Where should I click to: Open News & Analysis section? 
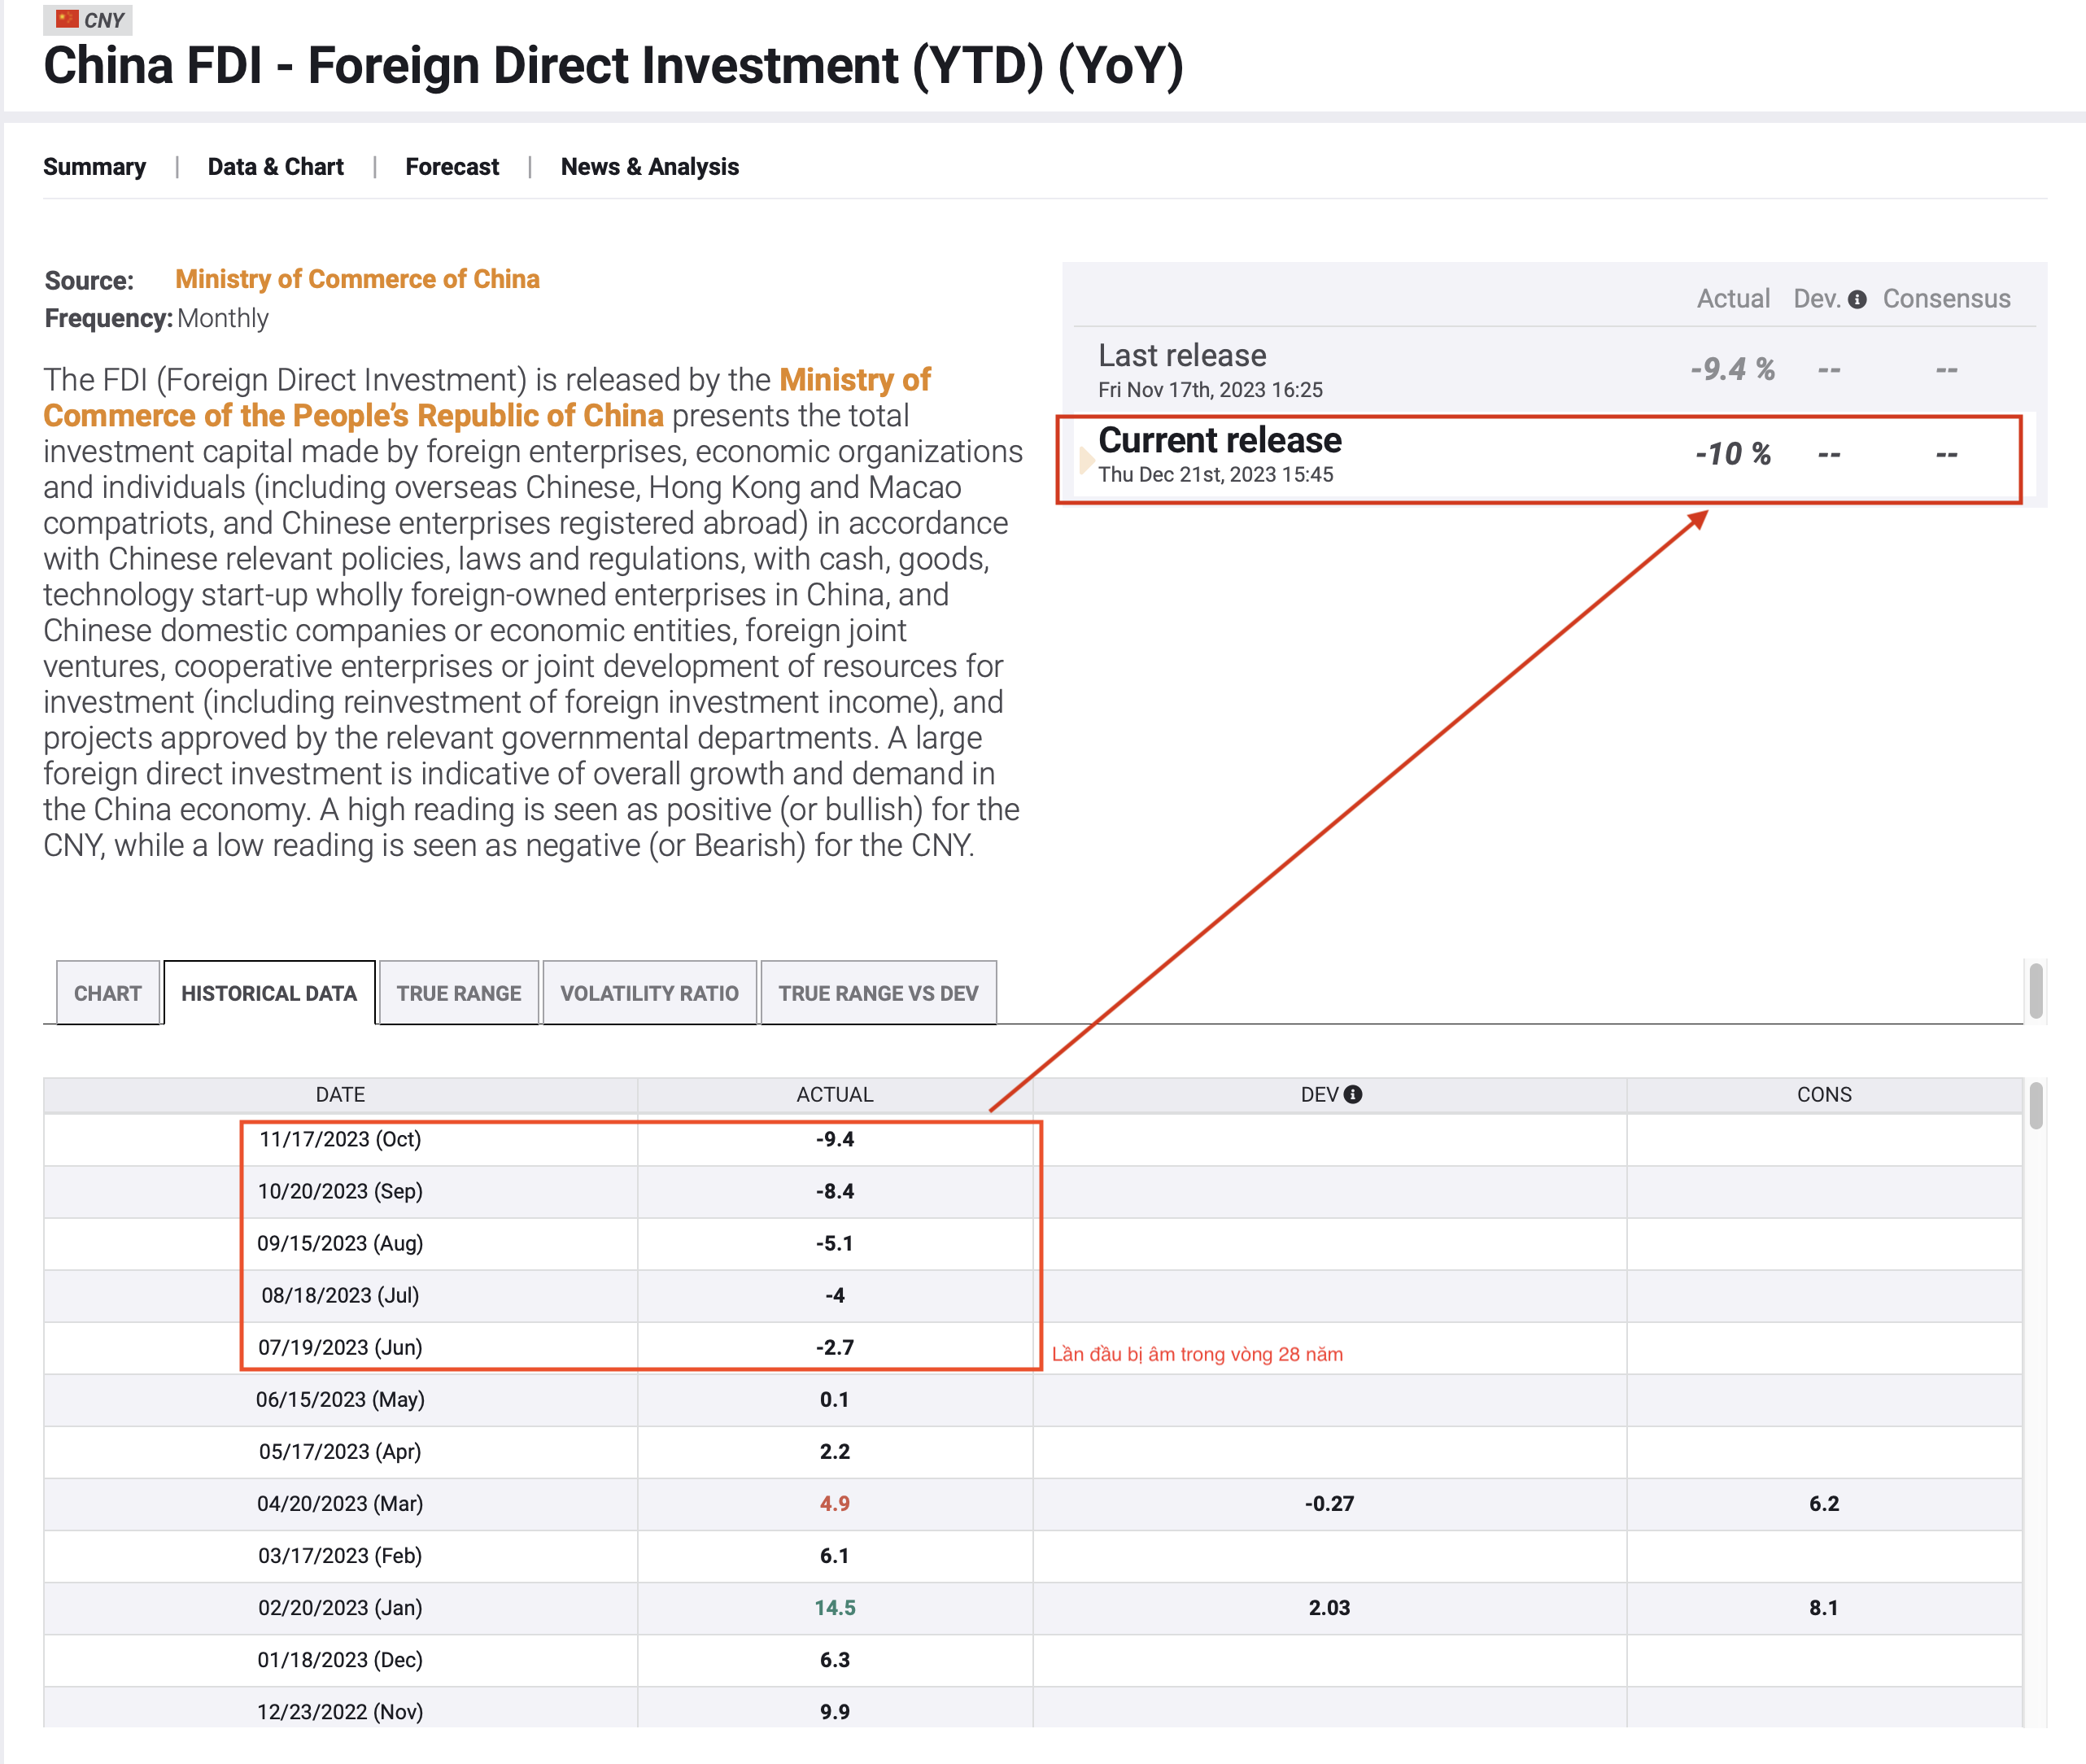point(649,167)
